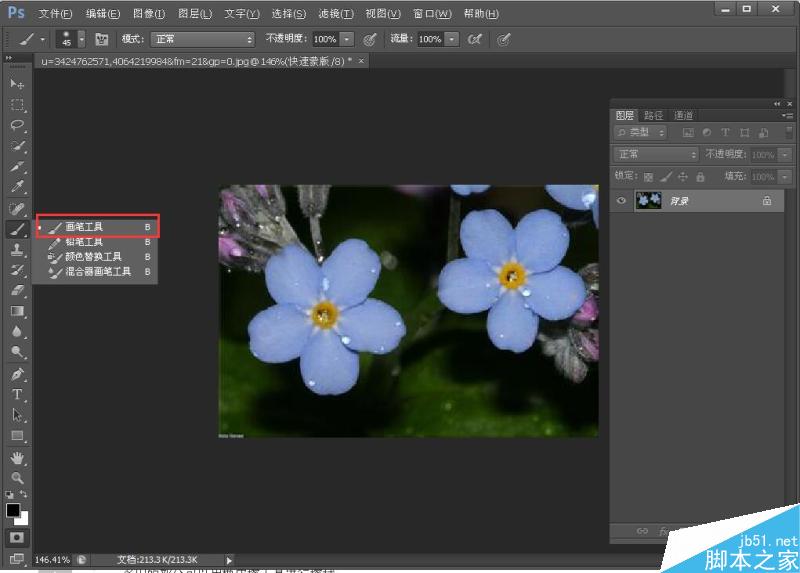Select the Horizontal Type tool
800x573 pixels.
pos(17,395)
